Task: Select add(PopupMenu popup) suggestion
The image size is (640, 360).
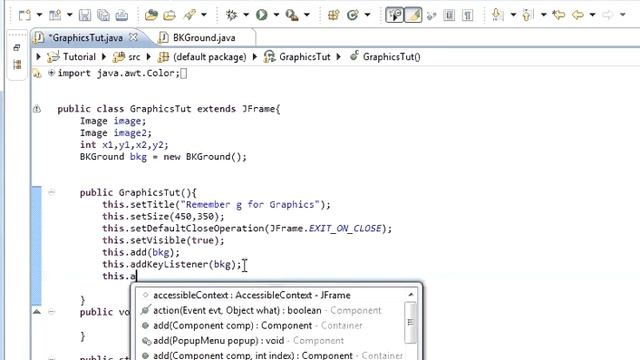Action: [249, 340]
